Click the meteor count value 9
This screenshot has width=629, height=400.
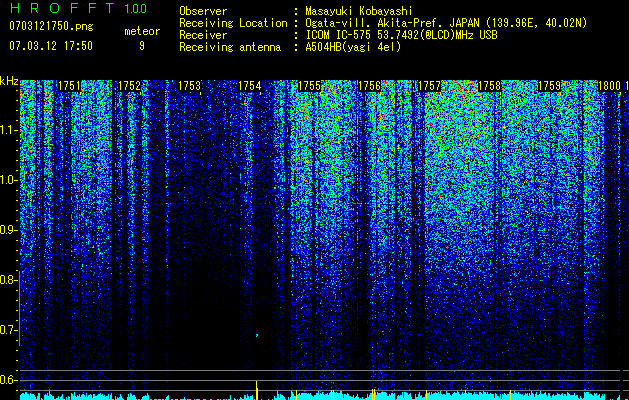point(142,46)
